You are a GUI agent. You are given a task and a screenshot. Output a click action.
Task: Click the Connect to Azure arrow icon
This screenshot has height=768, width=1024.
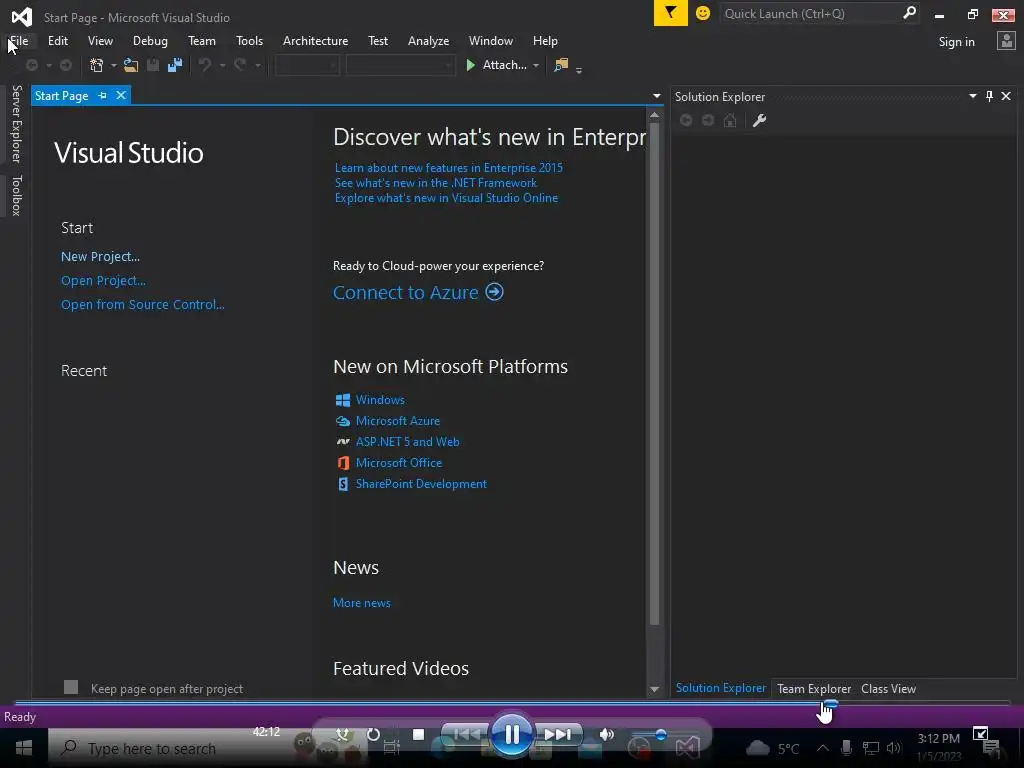pyautogui.click(x=494, y=291)
